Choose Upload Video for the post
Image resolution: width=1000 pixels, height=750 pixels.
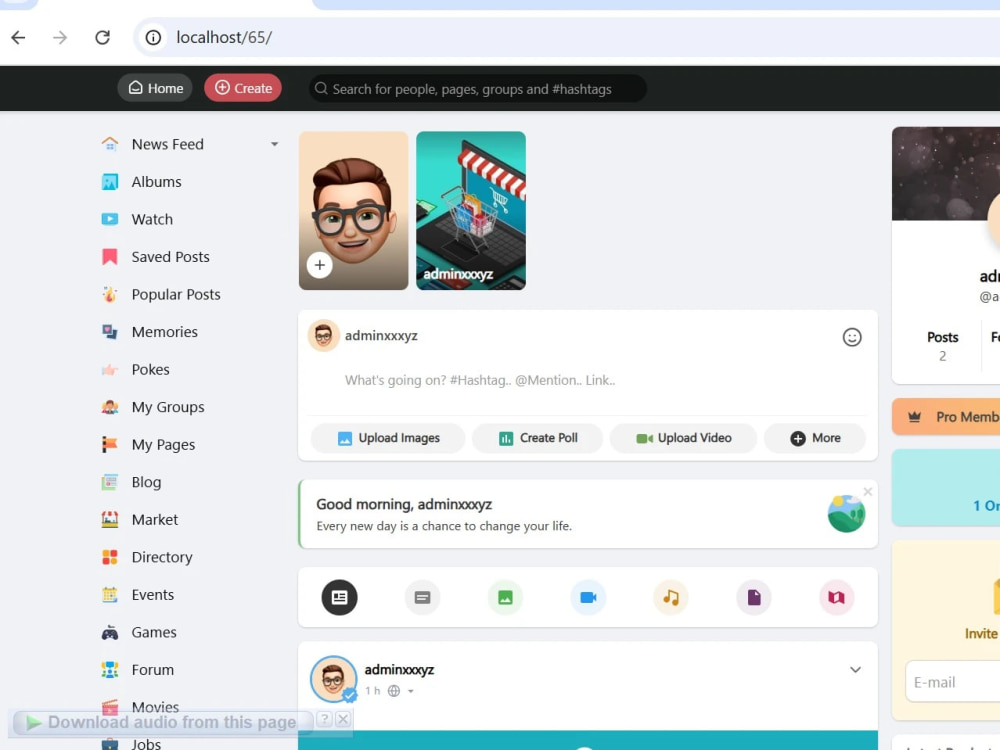(683, 438)
